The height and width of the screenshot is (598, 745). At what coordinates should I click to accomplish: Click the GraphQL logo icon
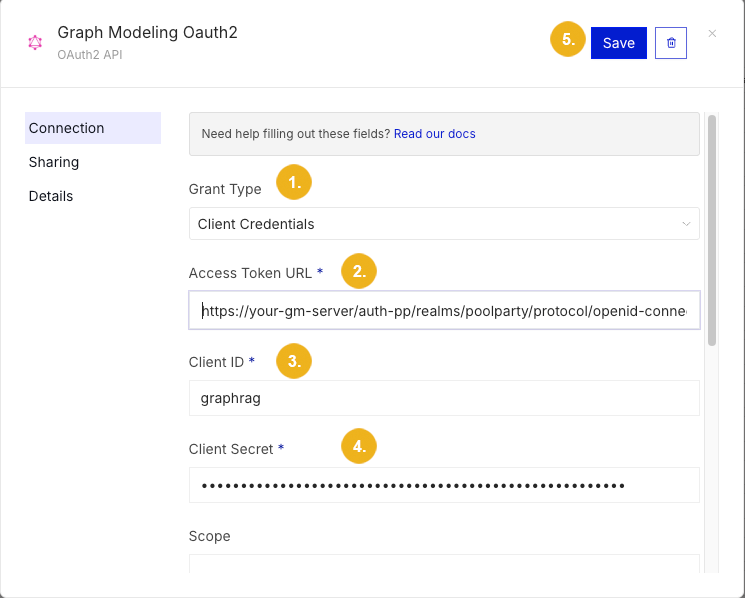pos(35,43)
